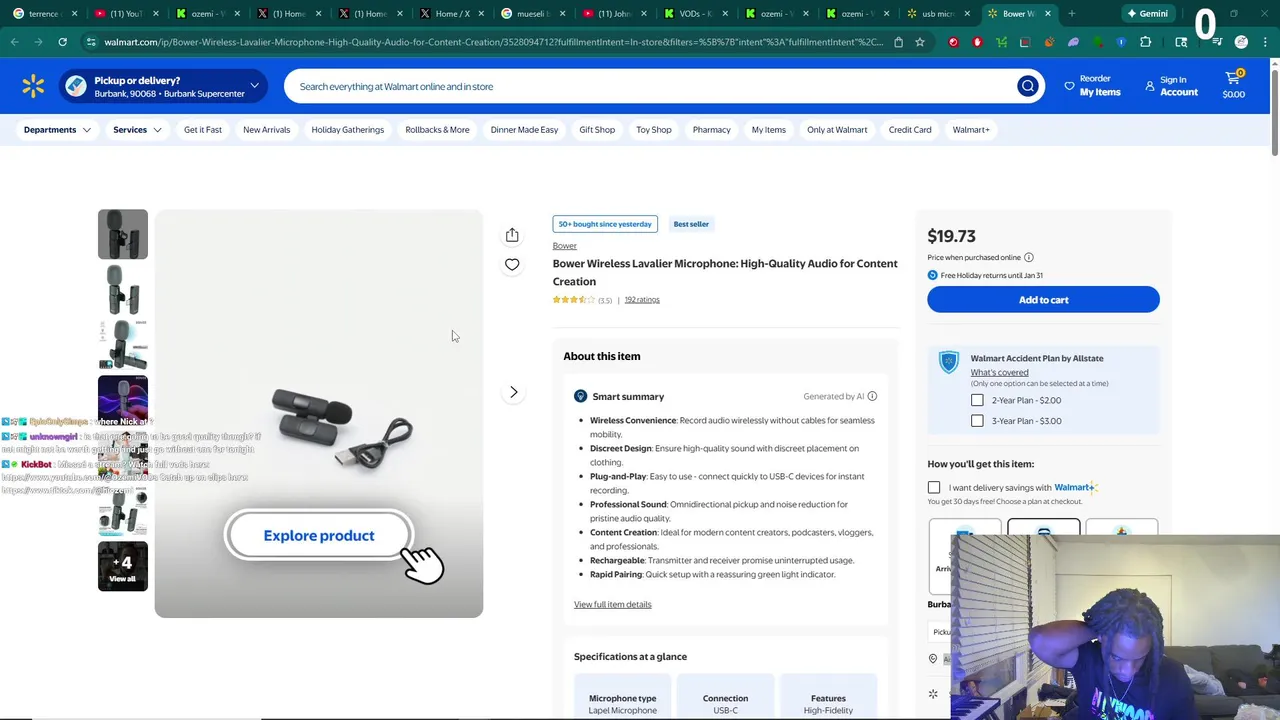Image resolution: width=1280 pixels, height=720 pixels.
Task: Click the site info icon left of URL
Action: point(91,42)
